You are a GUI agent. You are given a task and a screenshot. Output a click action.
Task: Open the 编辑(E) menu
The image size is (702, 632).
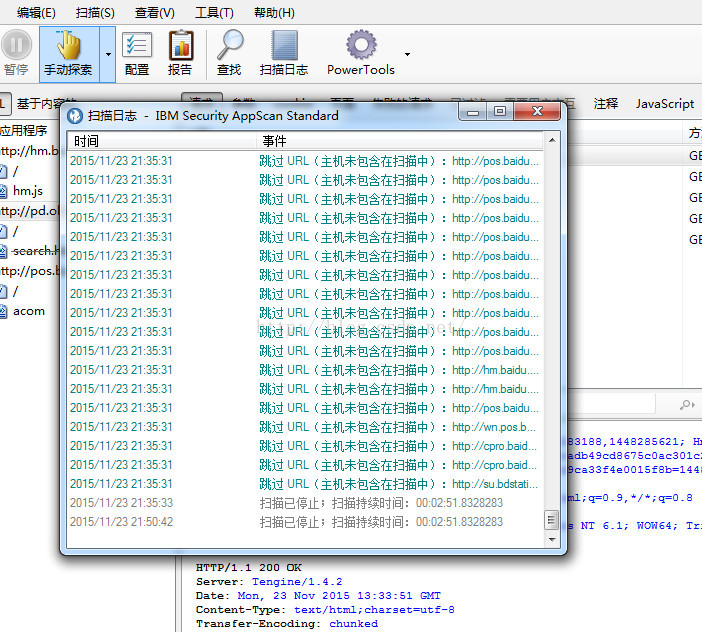point(36,13)
